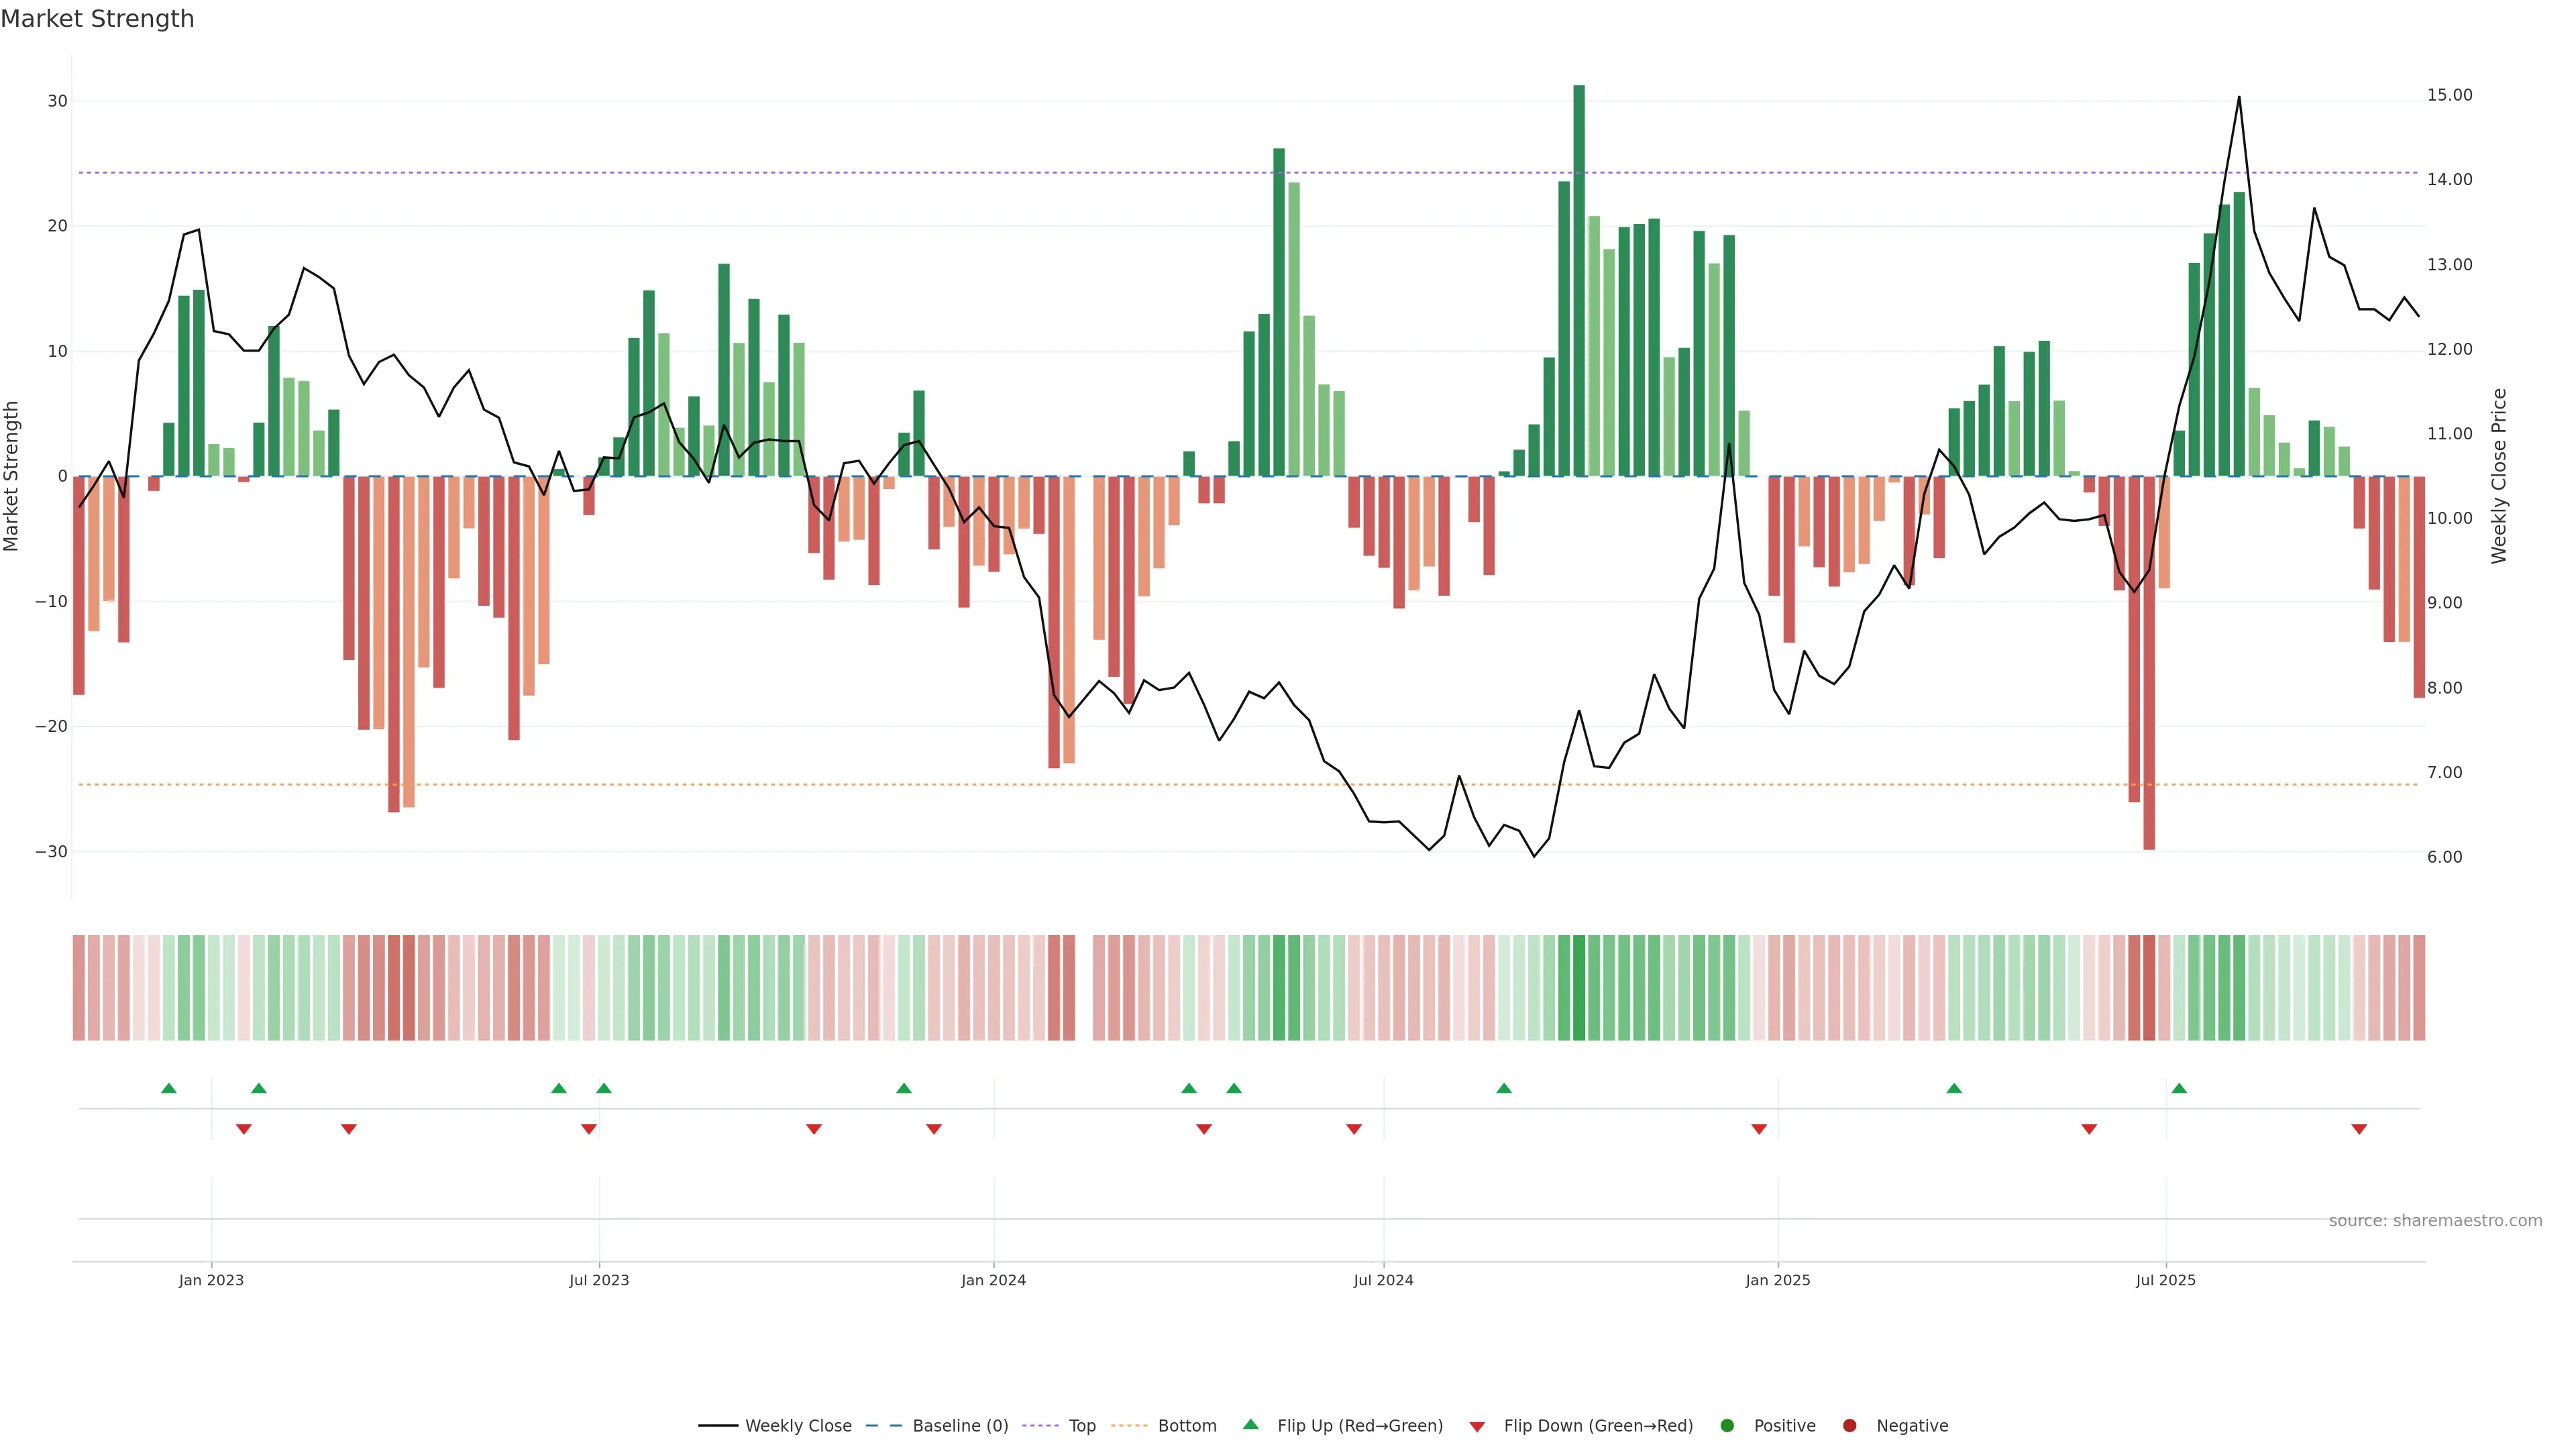
Task: Click the Flip Up green triangle legend icon
Action: (1250, 1425)
